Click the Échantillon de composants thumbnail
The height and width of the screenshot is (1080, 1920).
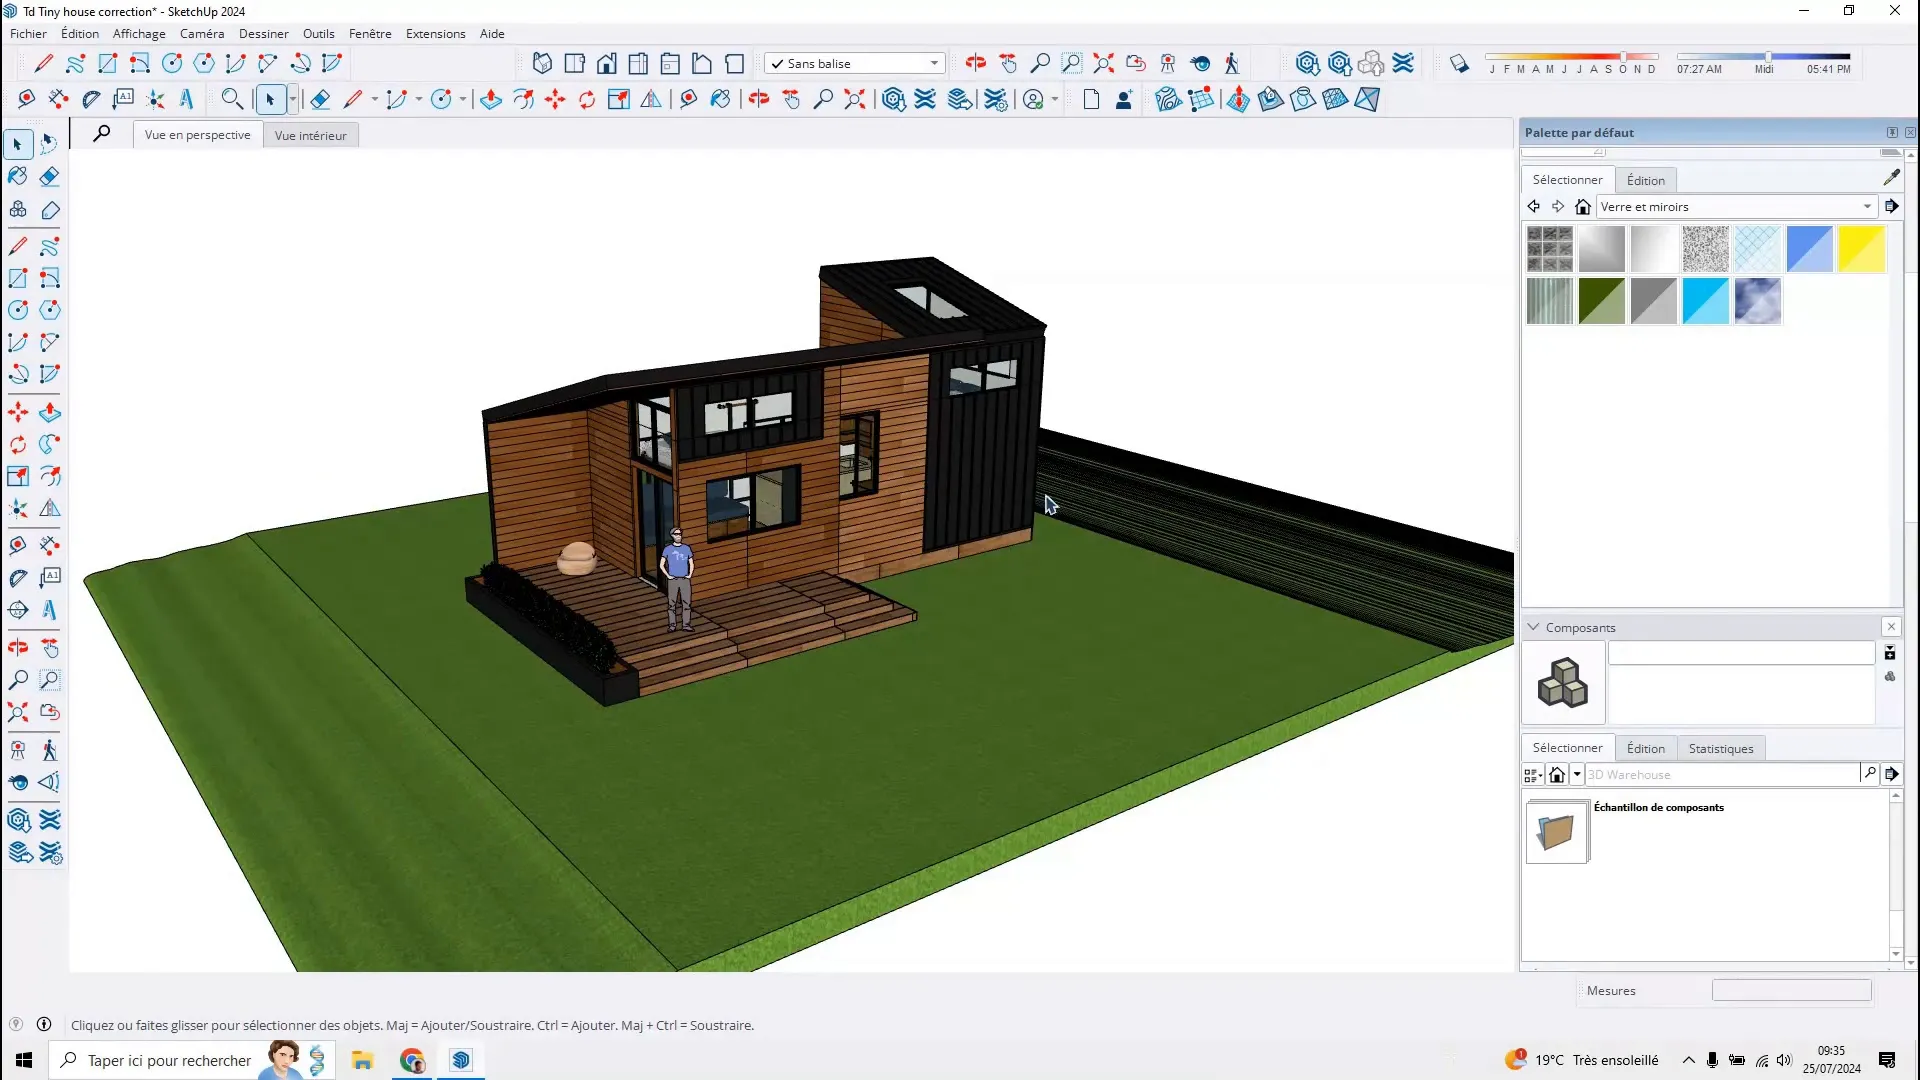pos(1557,832)
